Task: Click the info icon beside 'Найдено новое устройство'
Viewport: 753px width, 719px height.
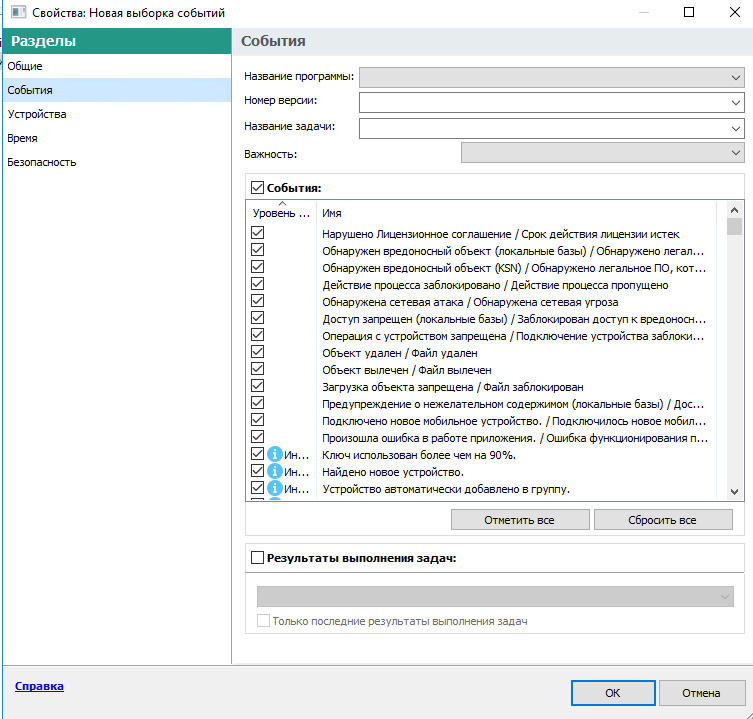Action: (x=275, y=472)
